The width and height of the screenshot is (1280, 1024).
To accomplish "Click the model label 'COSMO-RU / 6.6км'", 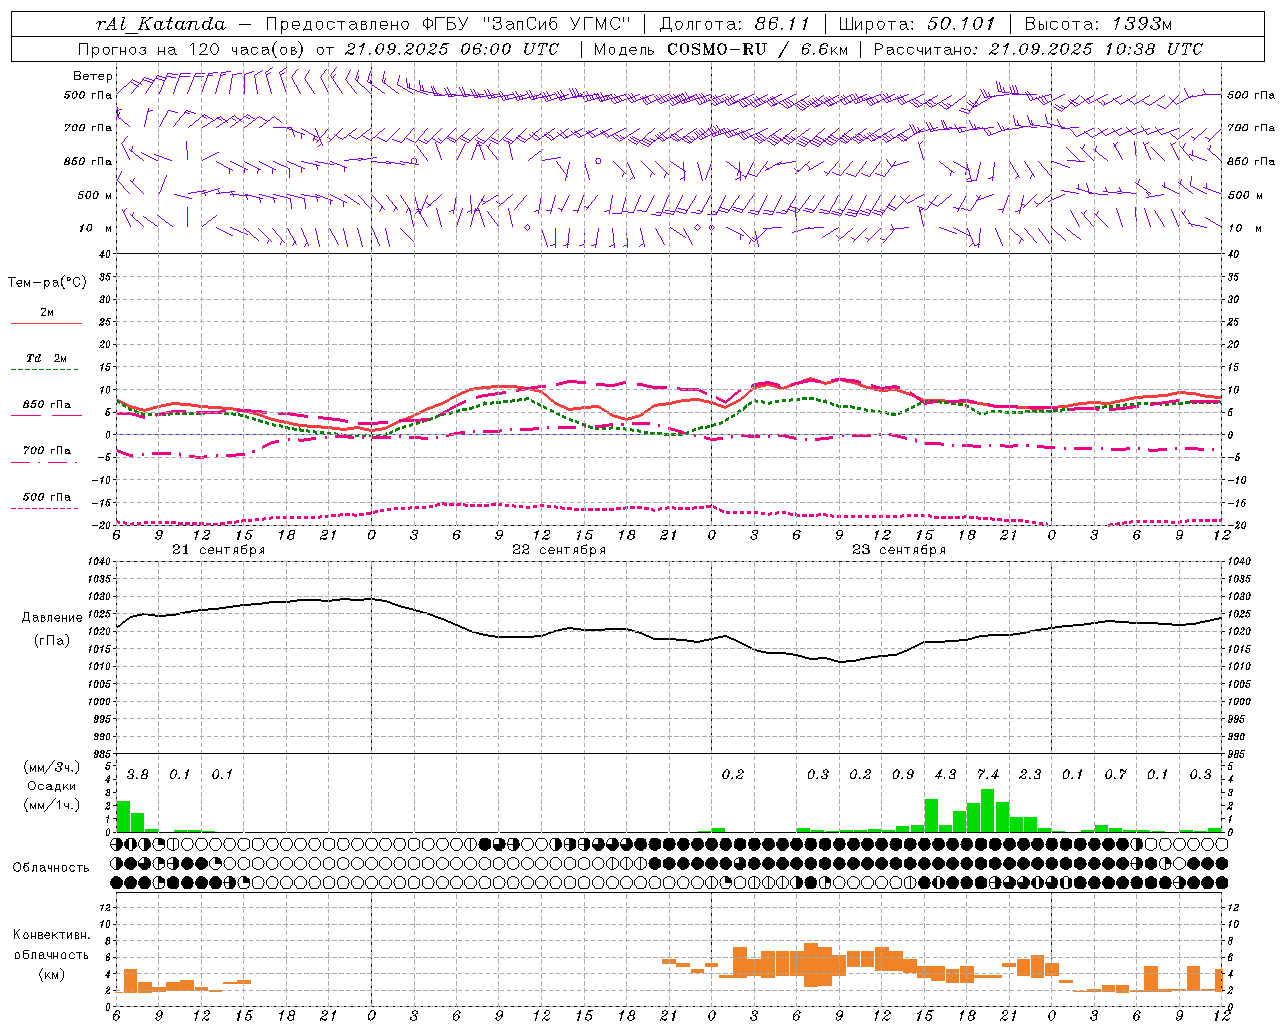I will pyautogui.click(x=757, y=49).
